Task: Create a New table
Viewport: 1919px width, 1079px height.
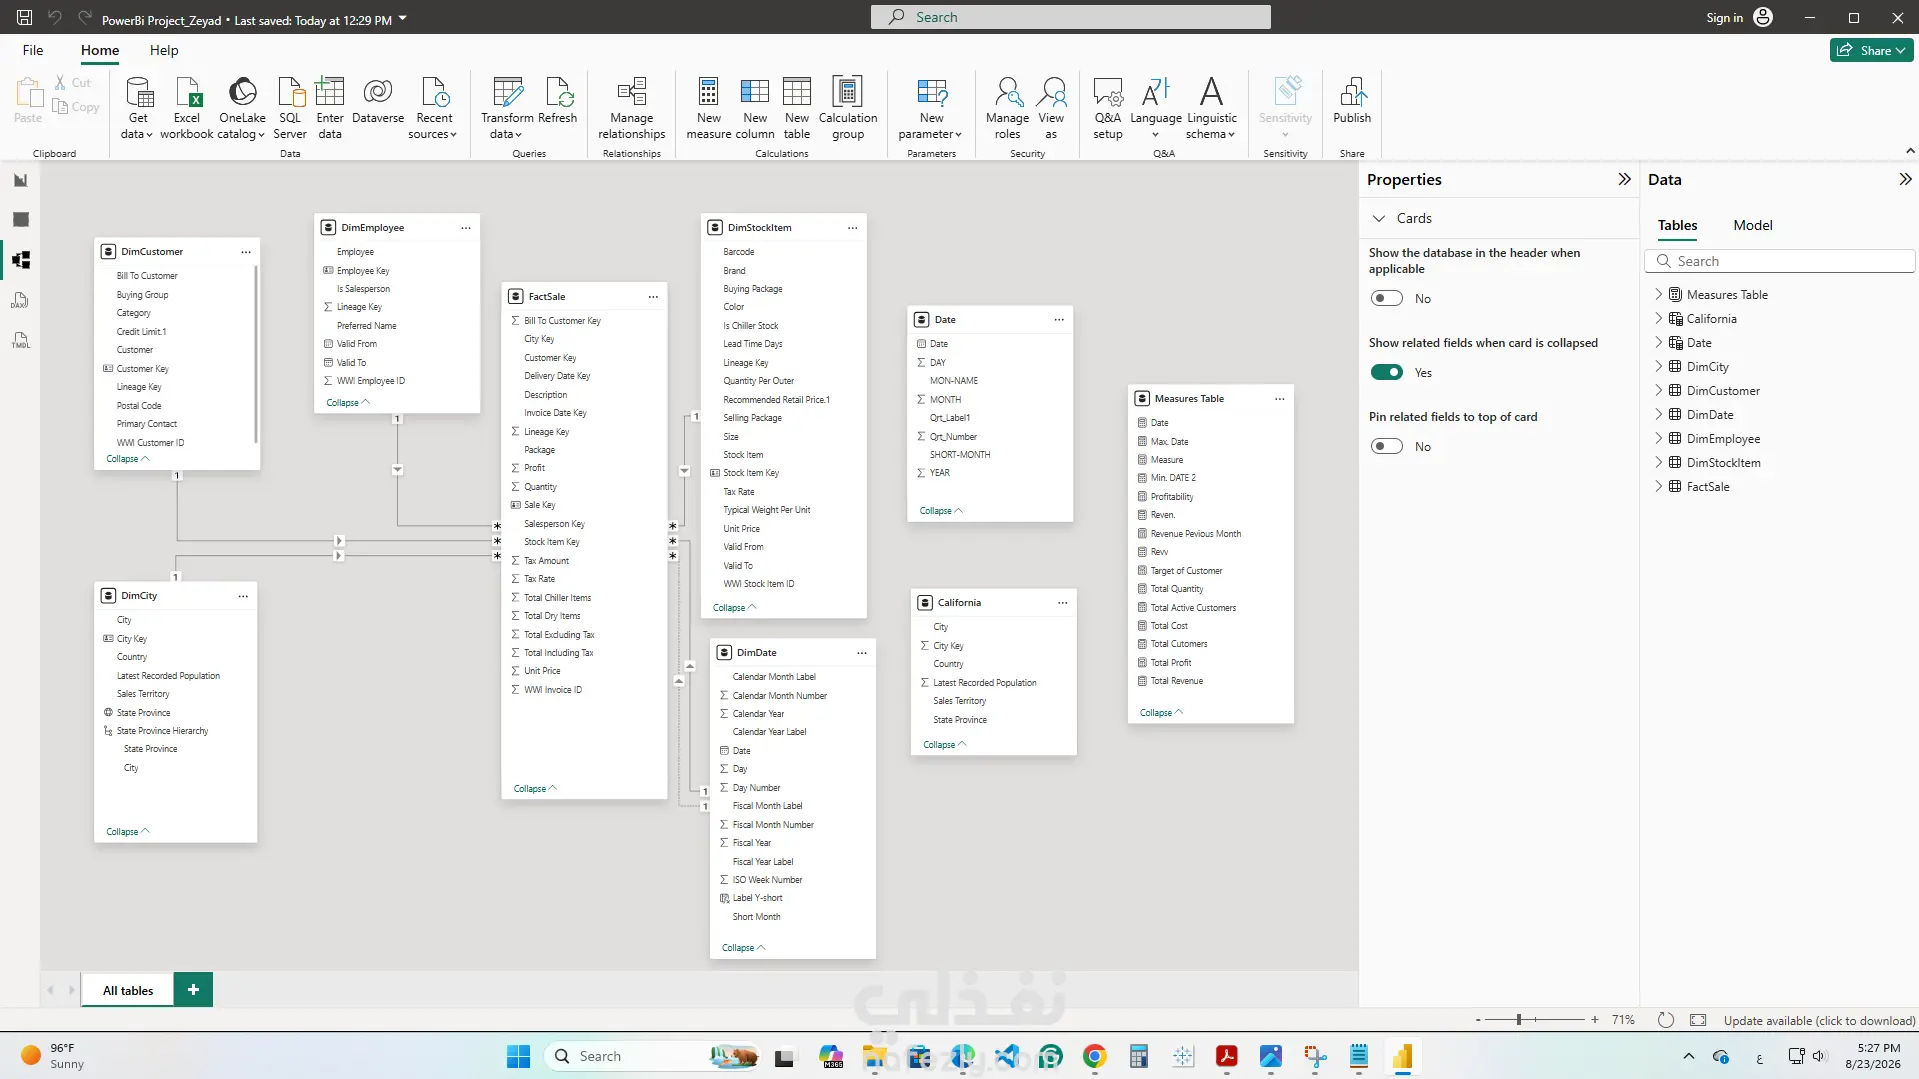Action: (x=797, y=108)
